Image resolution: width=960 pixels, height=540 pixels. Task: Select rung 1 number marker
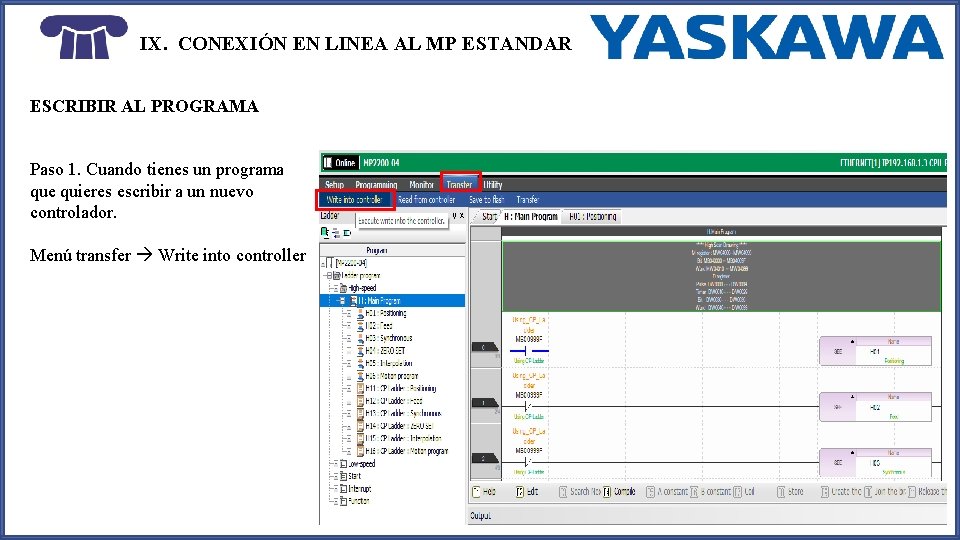(484, 403)
